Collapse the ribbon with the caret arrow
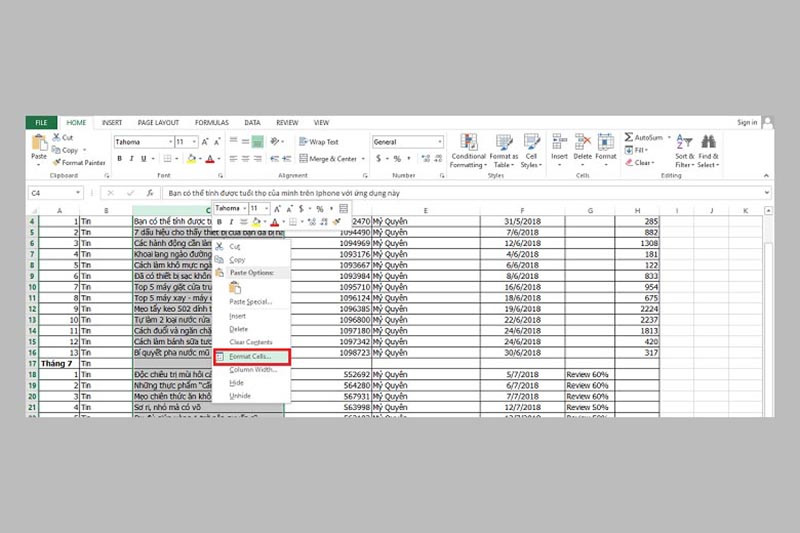 pos(766,175)
